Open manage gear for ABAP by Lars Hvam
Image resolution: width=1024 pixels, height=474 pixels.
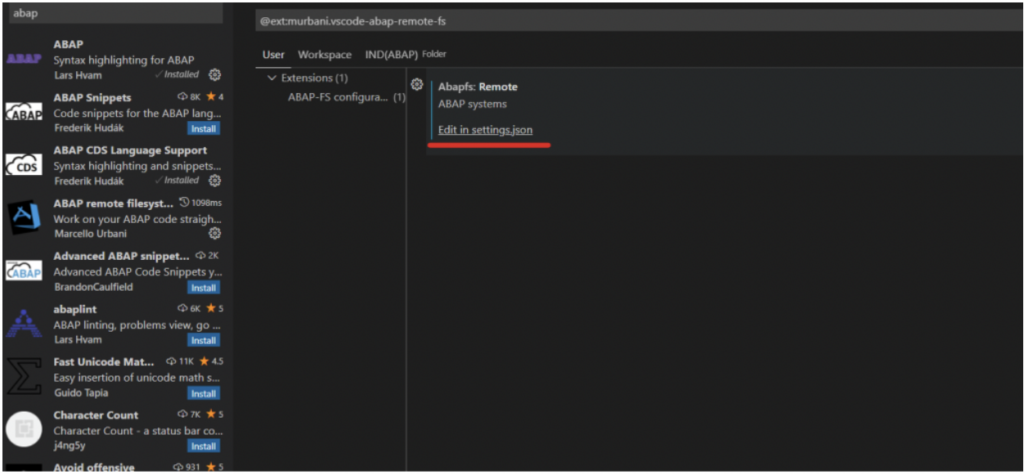point(215,75)
